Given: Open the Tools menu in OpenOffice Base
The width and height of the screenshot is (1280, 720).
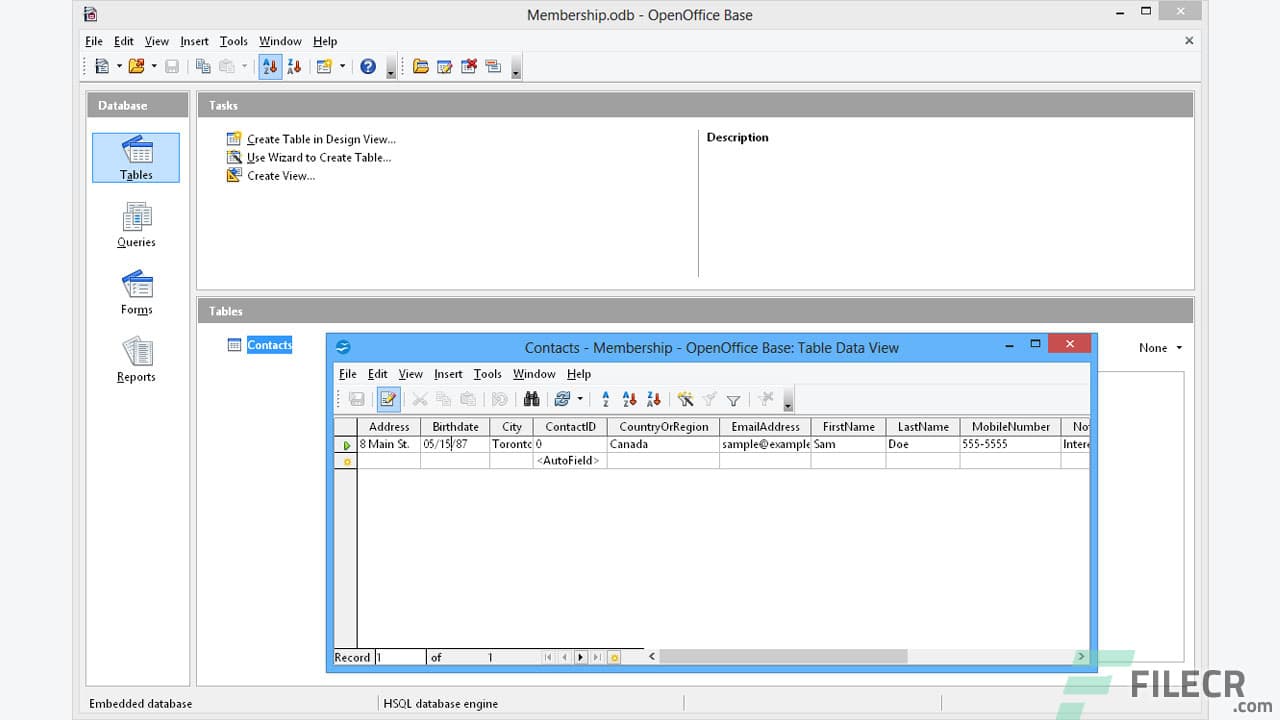Looking at the screenshot, I should point(233,41).
